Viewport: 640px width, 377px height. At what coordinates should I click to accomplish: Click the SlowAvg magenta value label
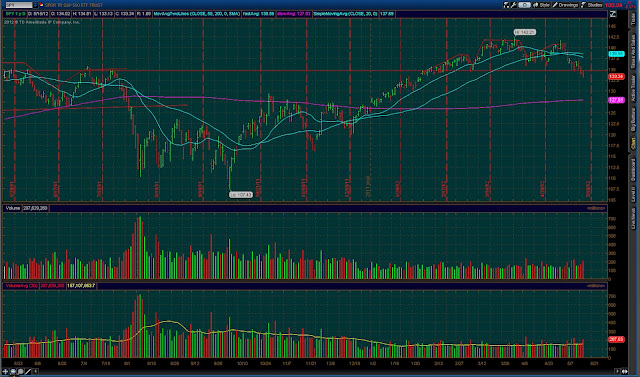tap(294, 14)
